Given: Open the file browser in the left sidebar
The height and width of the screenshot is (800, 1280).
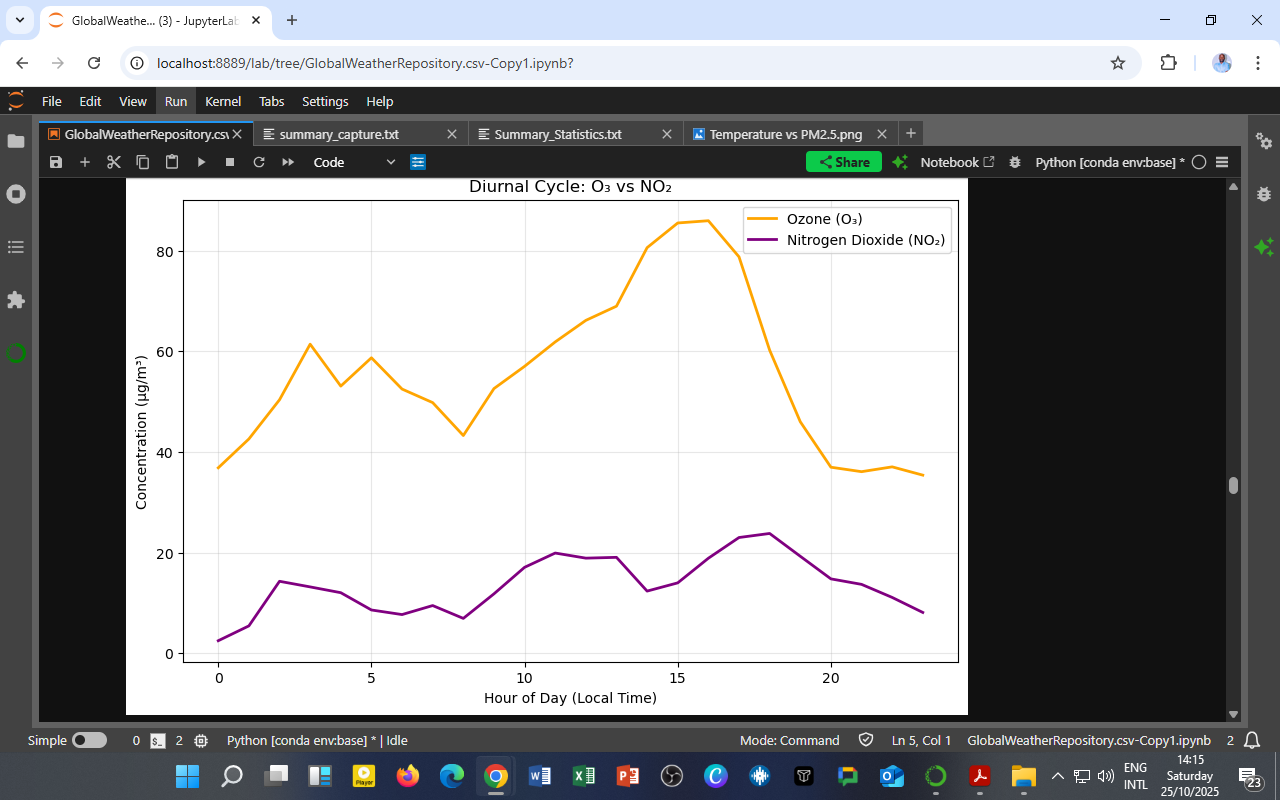Looking at the screenshot, I should (16, 141).
